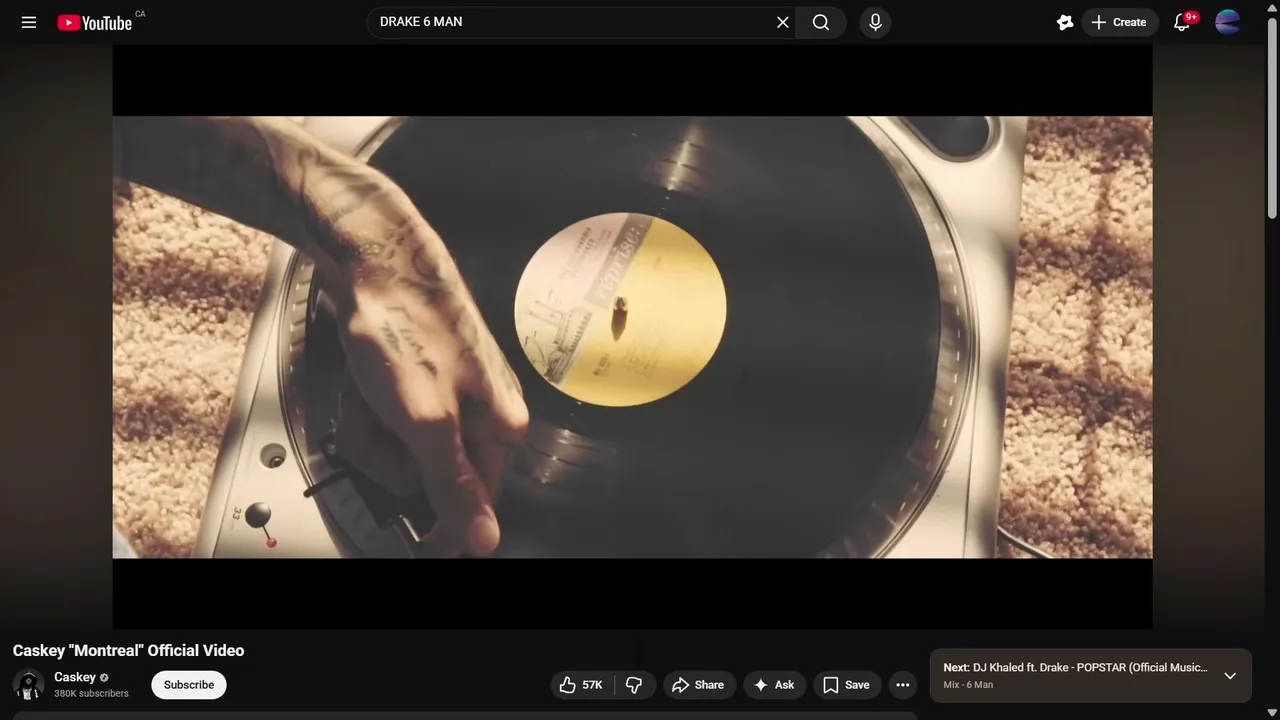Start voice search with microphone
The image size is (1280, 720).
875,22
